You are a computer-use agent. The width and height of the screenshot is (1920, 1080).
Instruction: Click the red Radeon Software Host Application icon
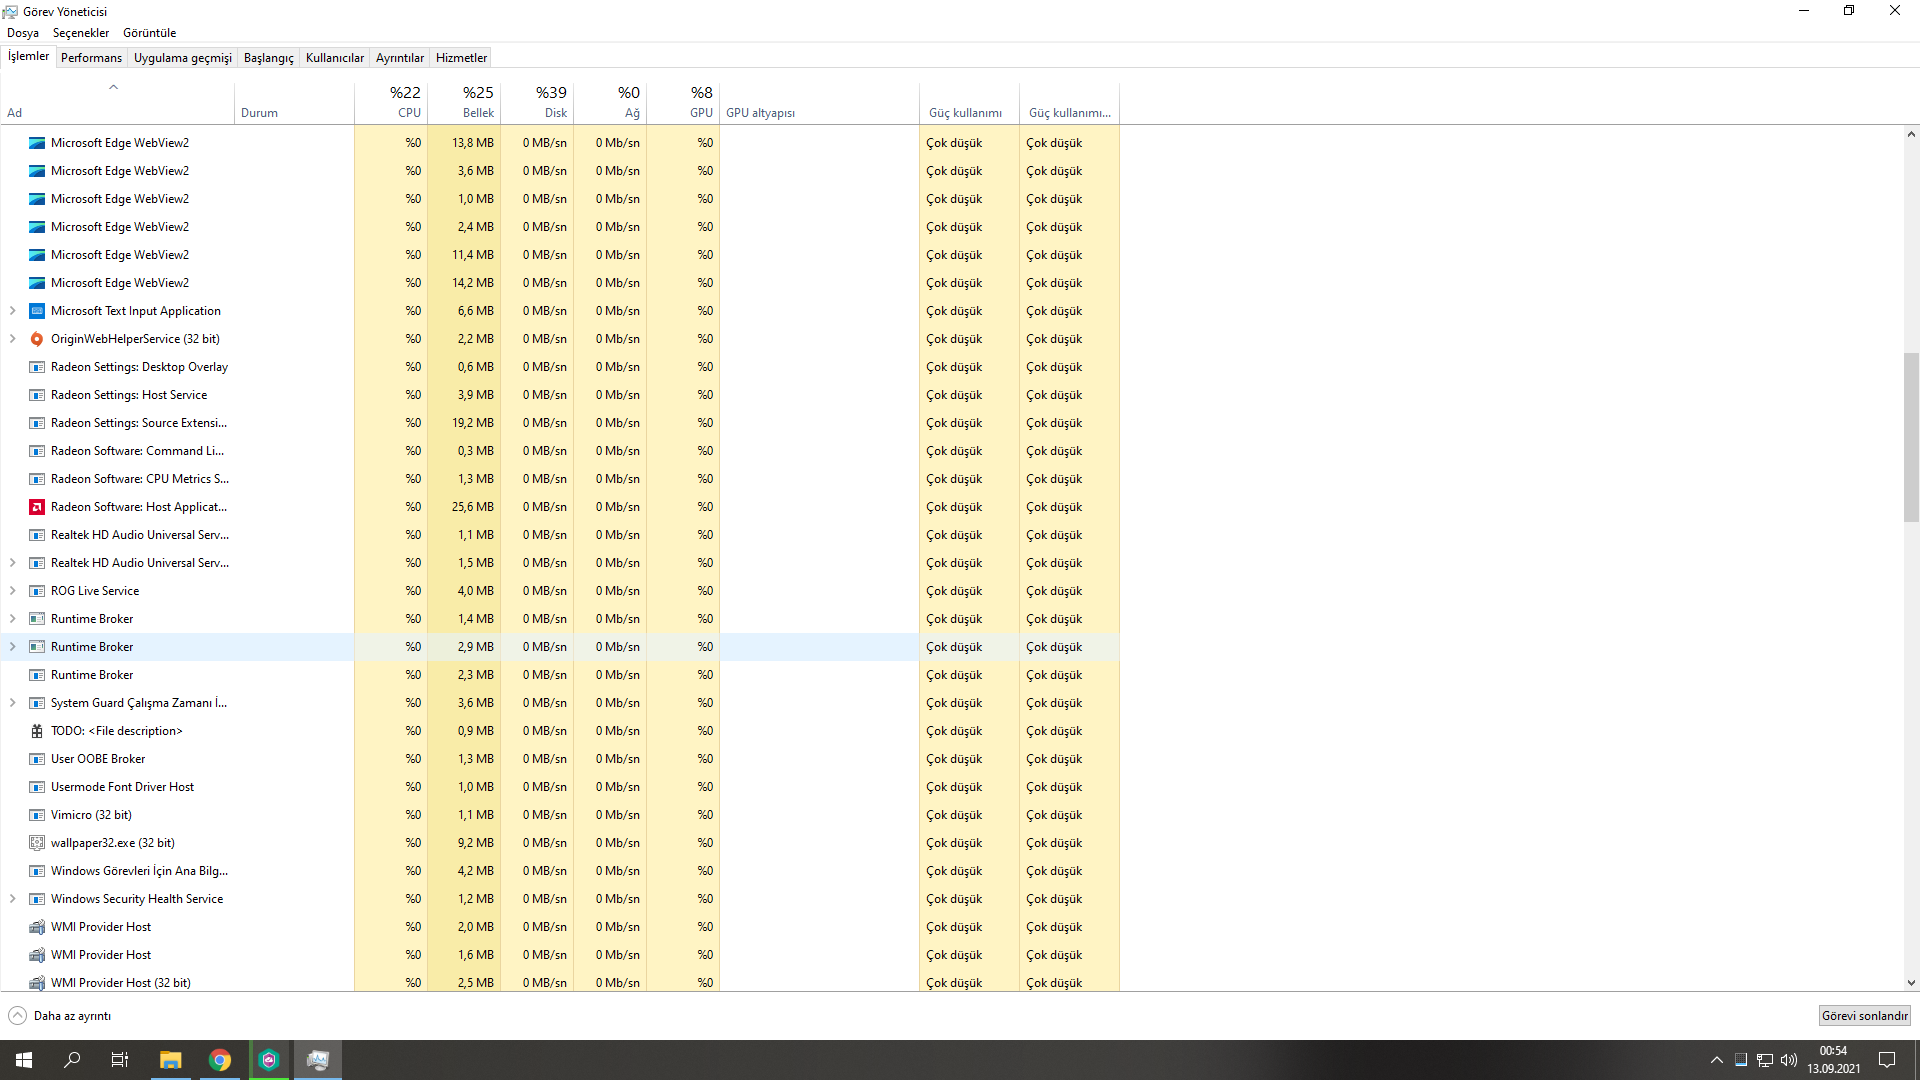pyautogui.click(x=37, y=507)
